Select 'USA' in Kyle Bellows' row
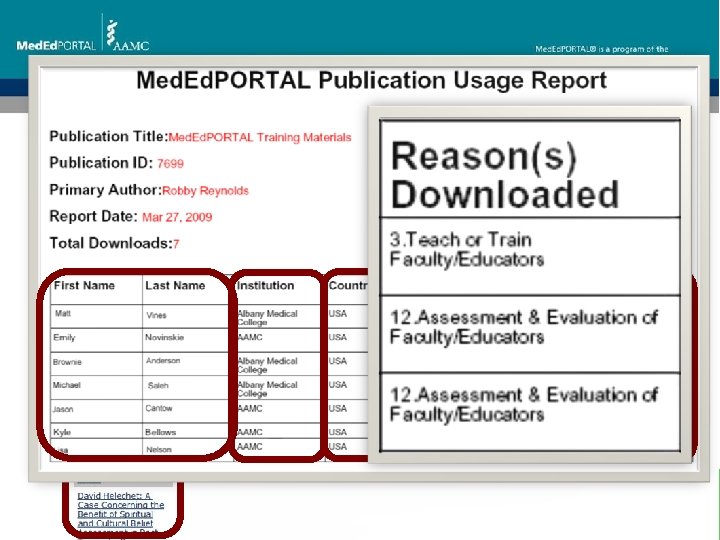The image size is (720, 540). point(338,432)
